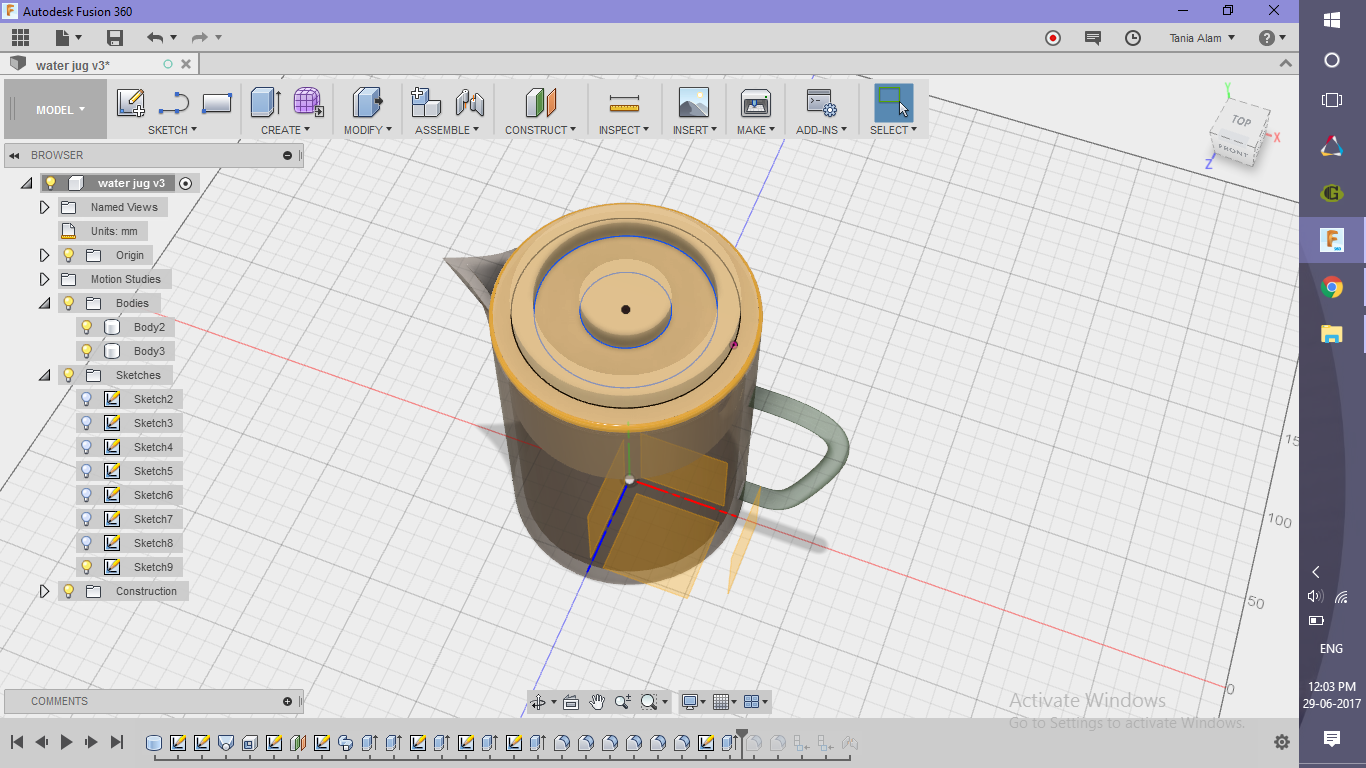Open the Grid and Snaps dropdown
Image resolution: width=1366 pixels, height=768 pixels.
pyautogui.click(x=726, y=702)
